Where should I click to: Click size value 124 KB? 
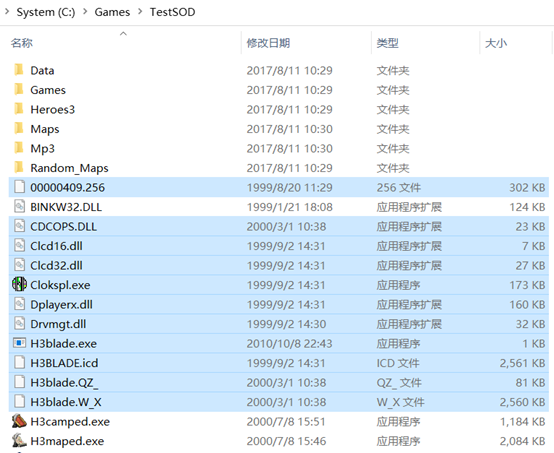[527, 207]
